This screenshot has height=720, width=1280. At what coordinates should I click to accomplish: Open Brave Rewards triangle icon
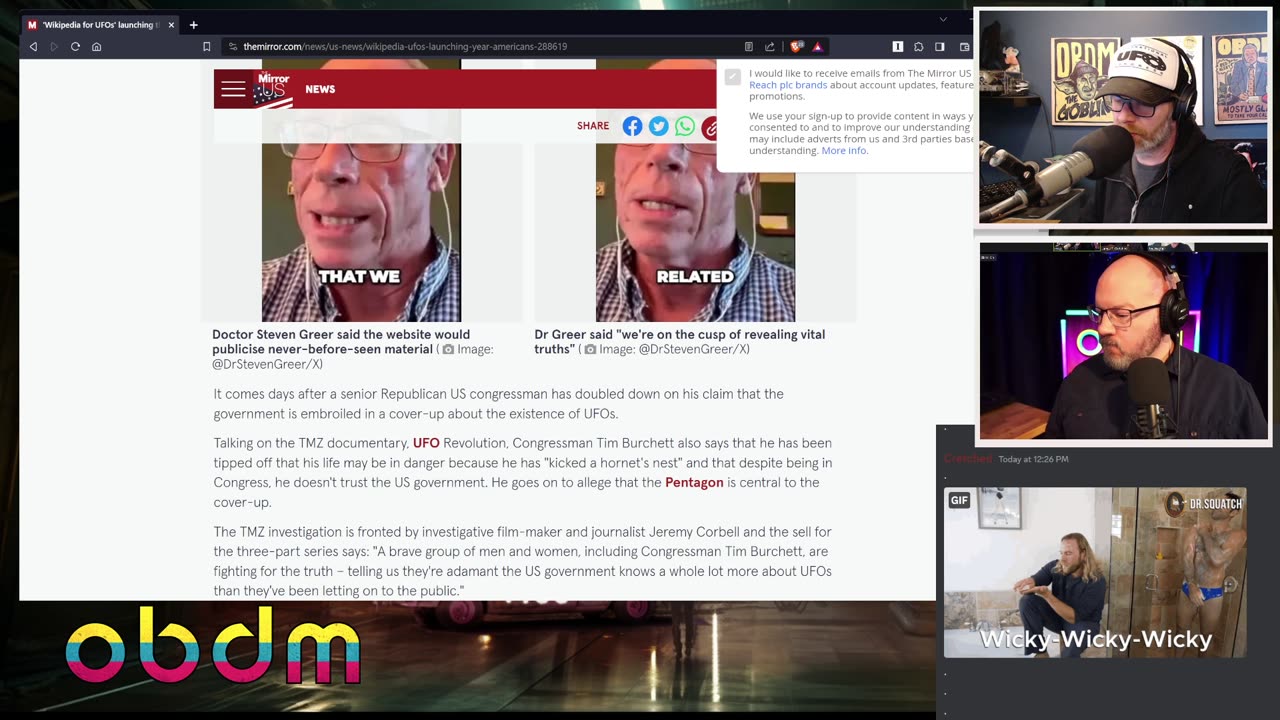pyautogui.click(x=817, y=47)
